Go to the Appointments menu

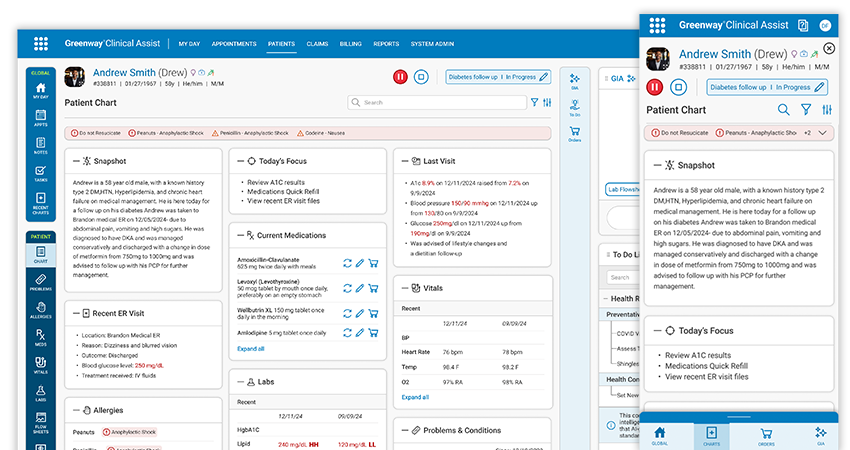233,44
